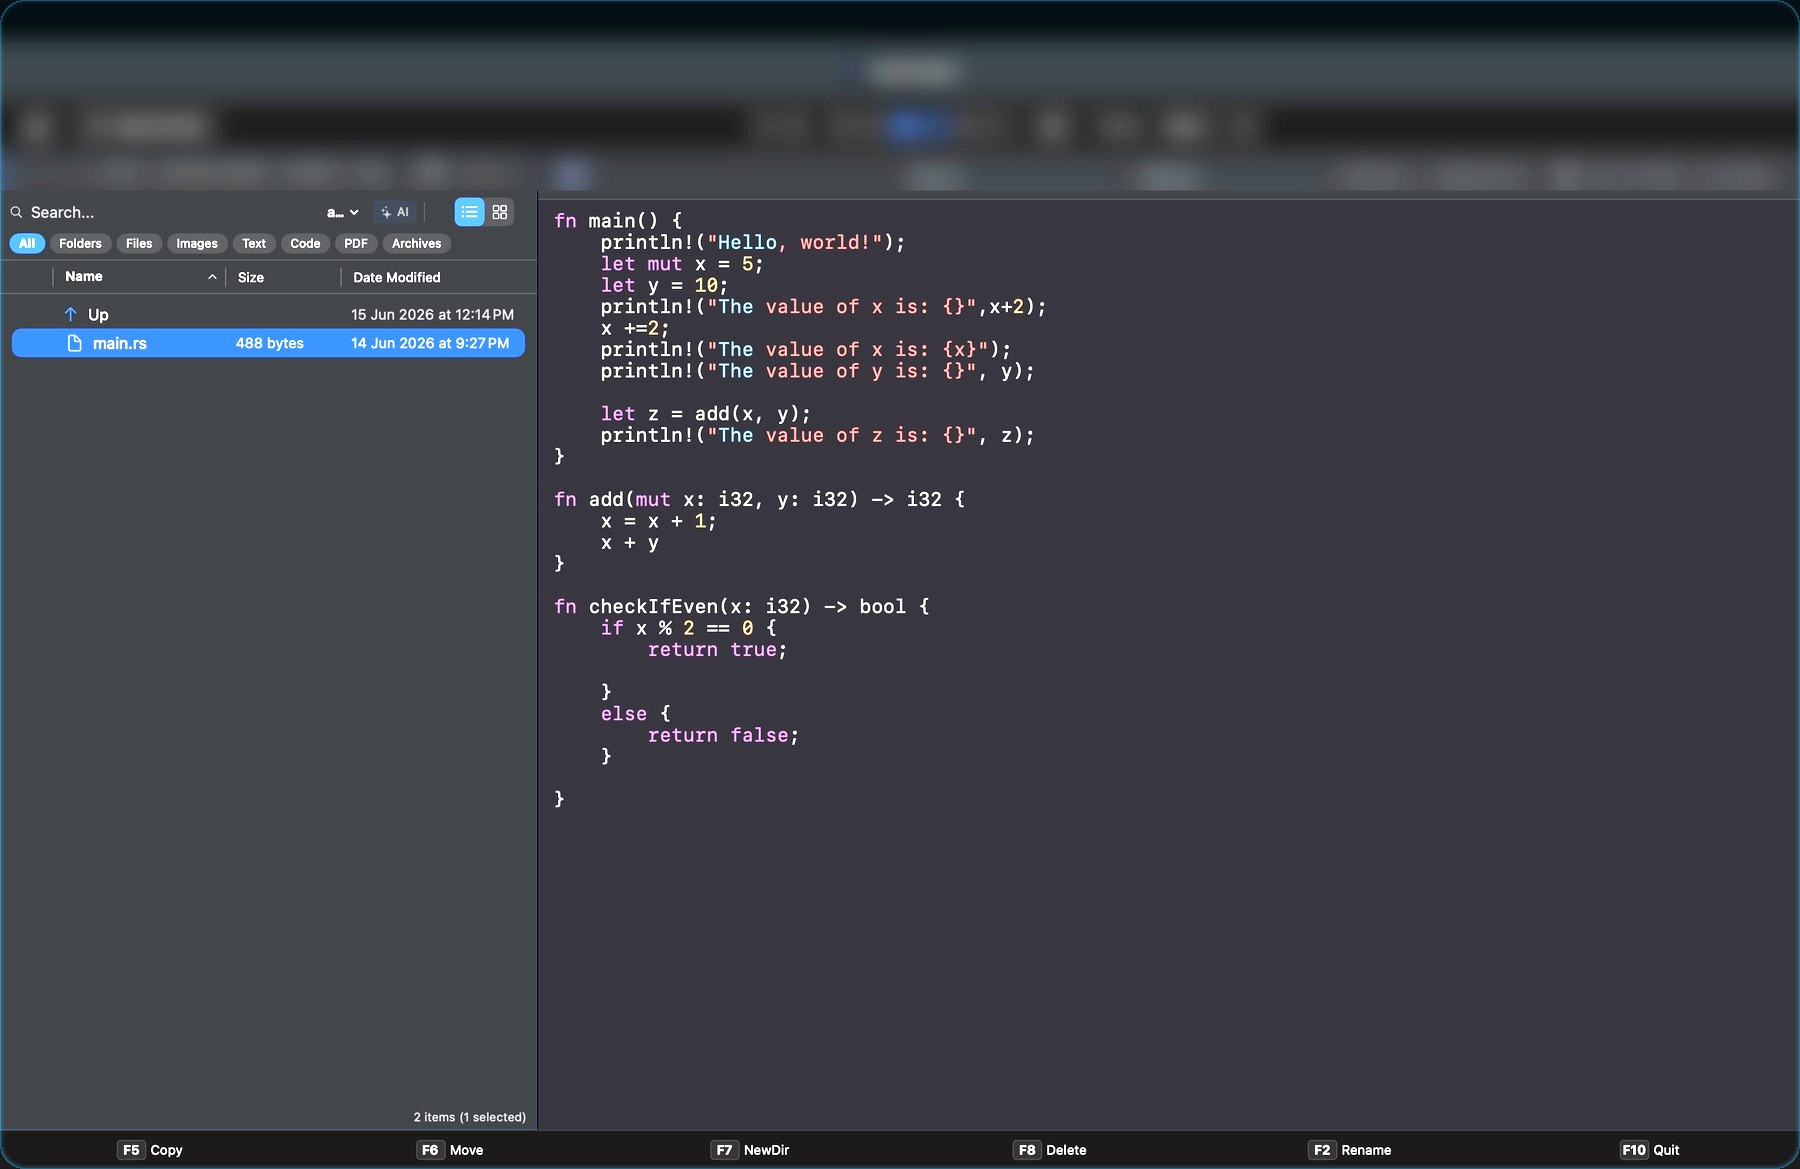Image resolution: width=1800 pixels, height=1169 pixels.
Task: Go to parent folder via Up row
Action: (268, 314)
